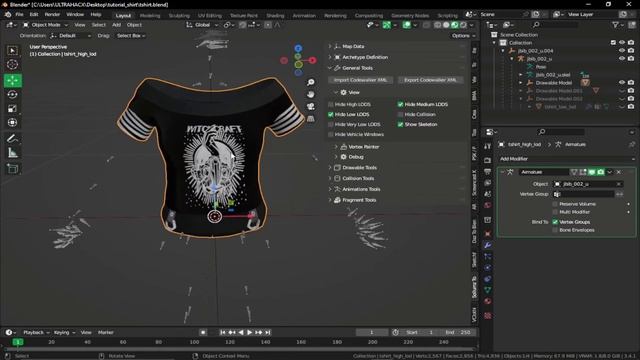Switch to the Modeling workspace tab
640x360 pixels.
(150, 16)
